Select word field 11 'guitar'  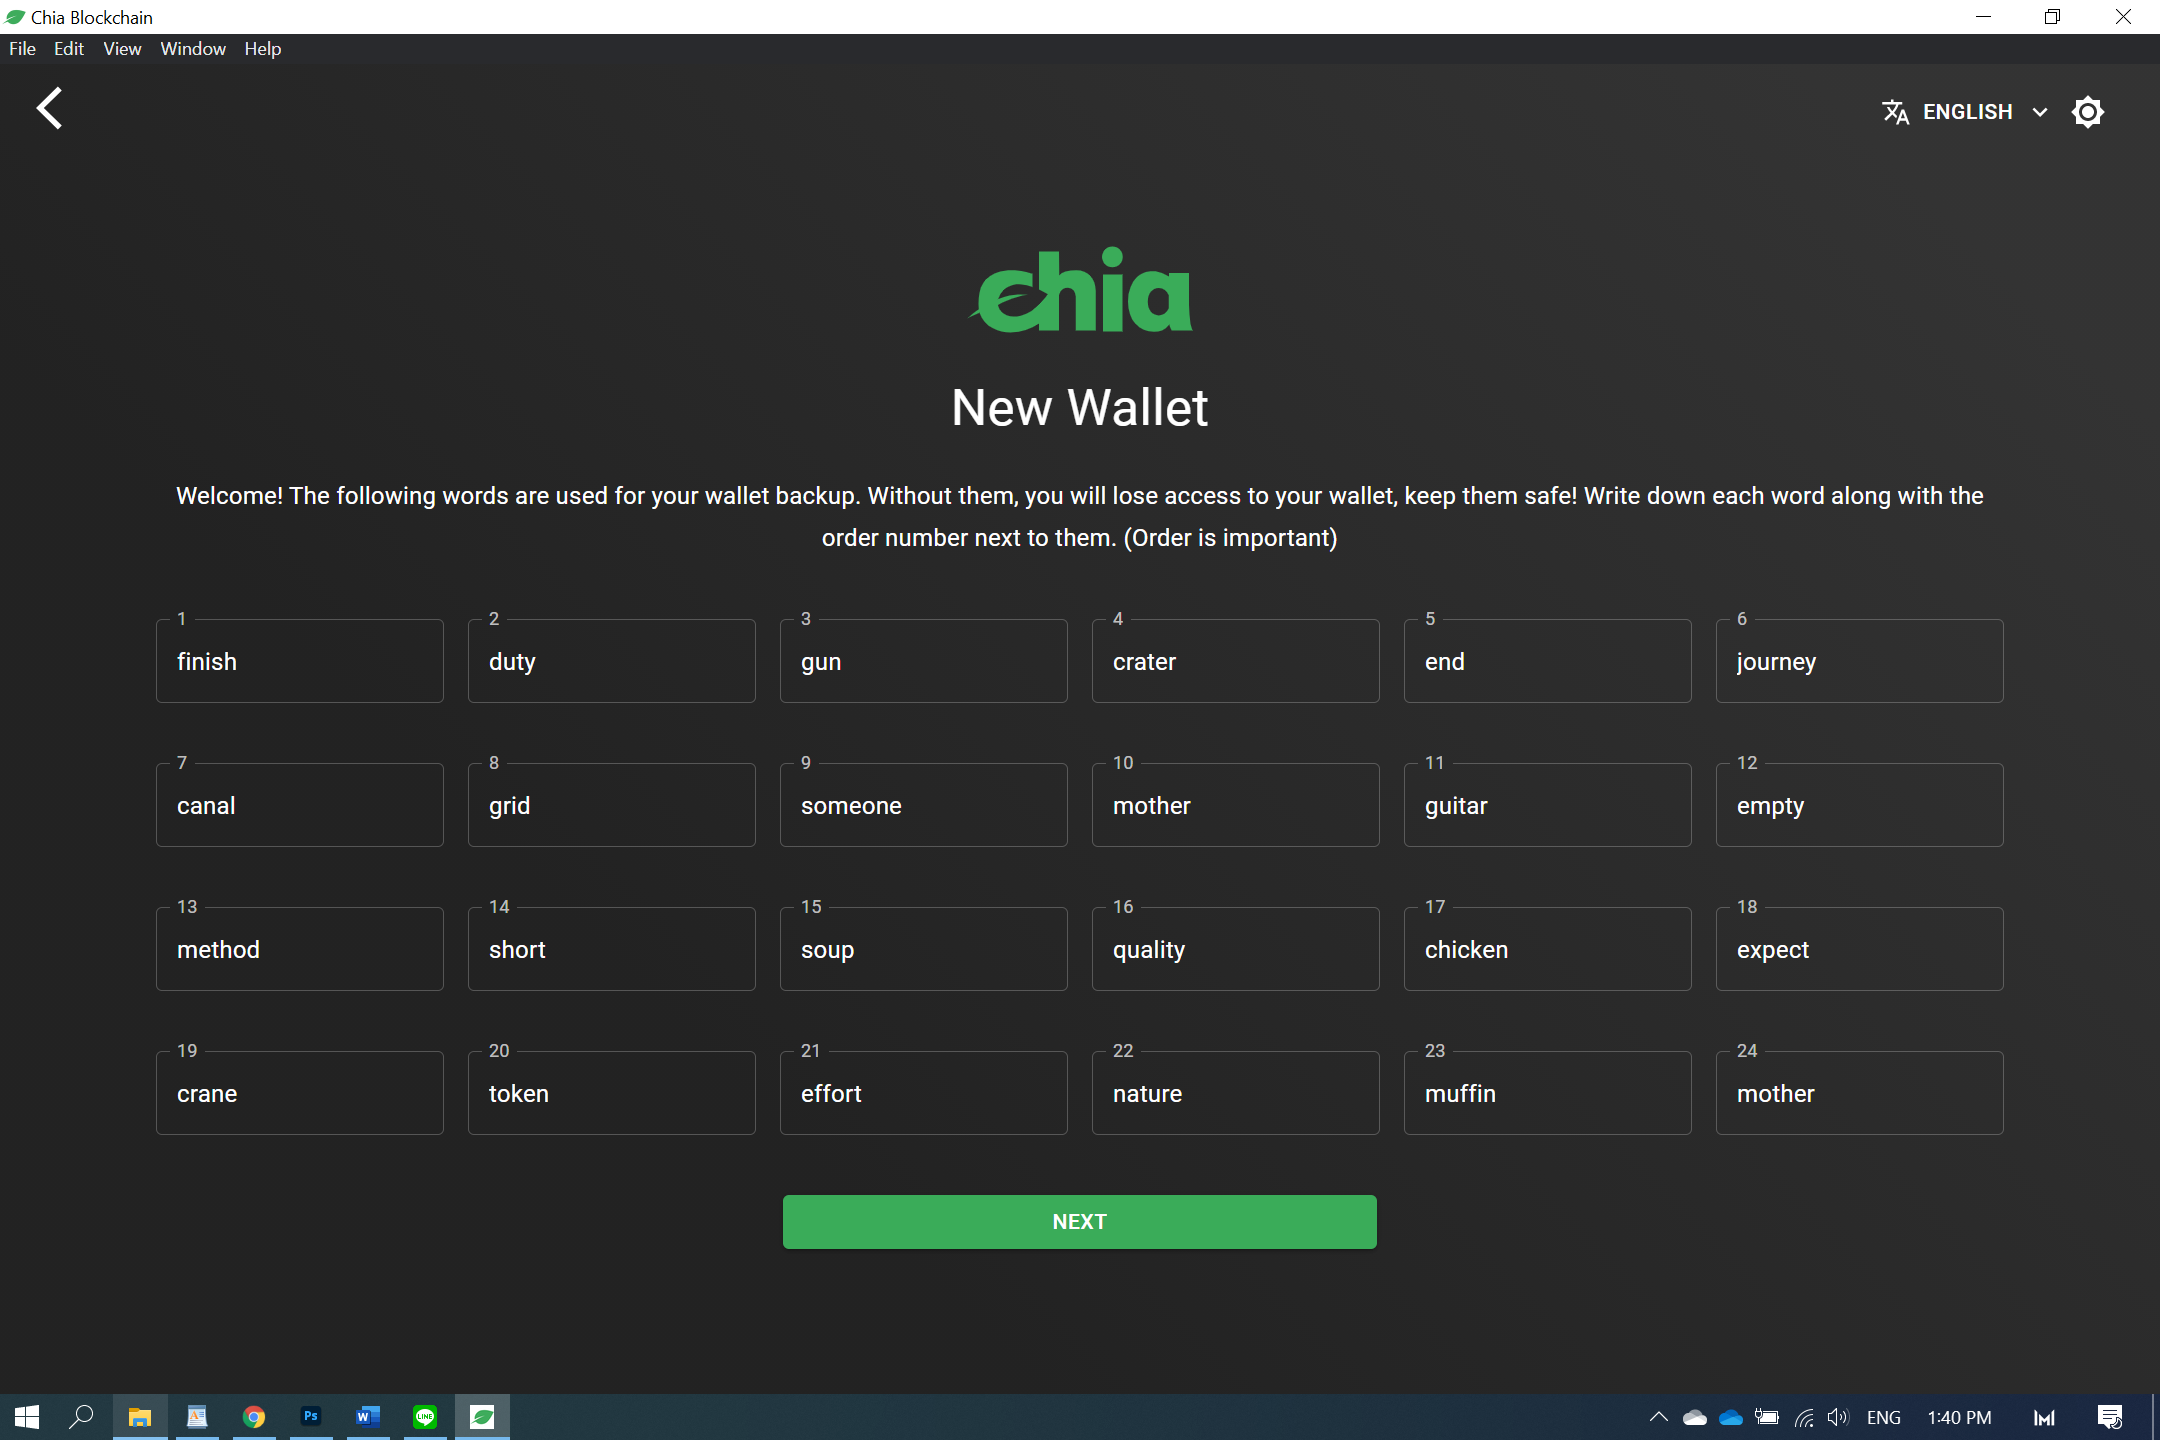pyautogui.click(x=1547, y=805)
